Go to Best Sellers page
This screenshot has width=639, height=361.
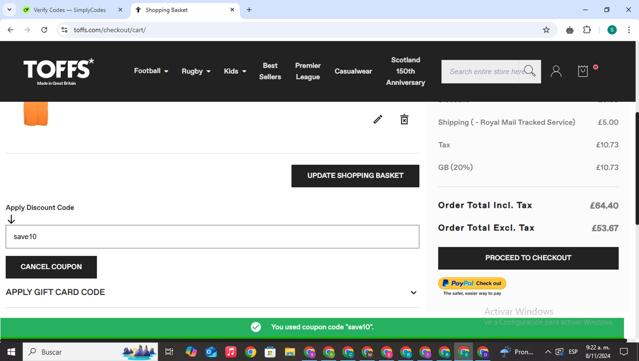tap(270, 71)
